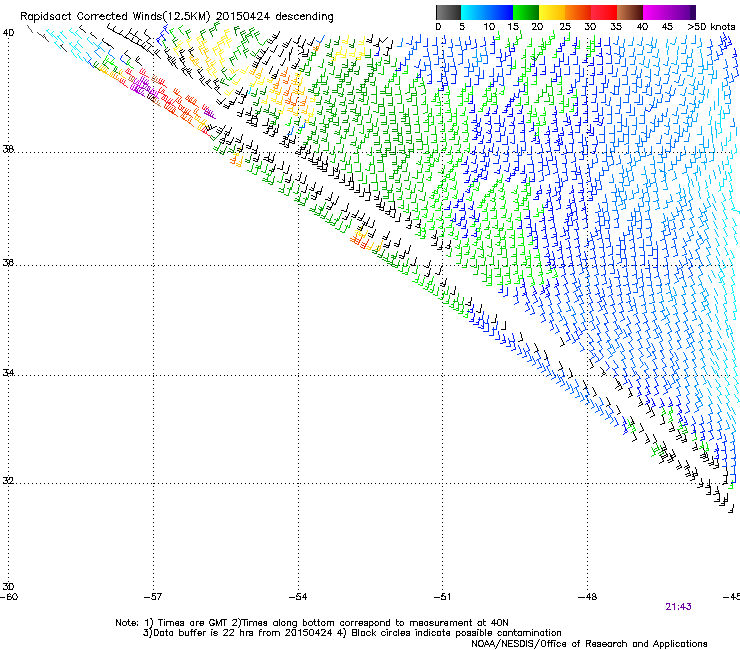Click the latitude label '30' on the left axis
740x650 pixels.
(8, 586)
